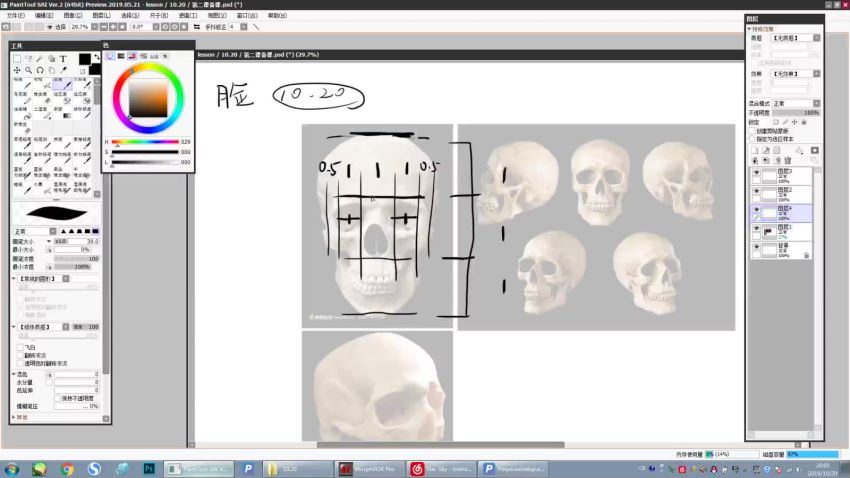Open the 编辑(E) Edit menu
Screen dimensions: 850x478
click(x=44, y=16)
